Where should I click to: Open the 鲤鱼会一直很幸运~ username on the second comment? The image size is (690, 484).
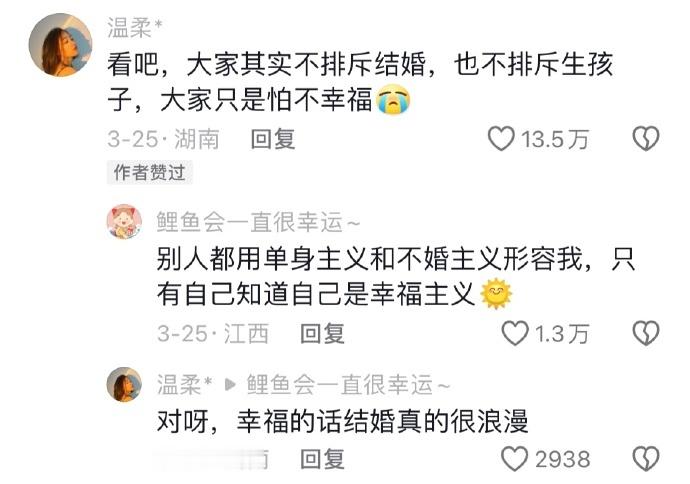(x=258, y=222)
